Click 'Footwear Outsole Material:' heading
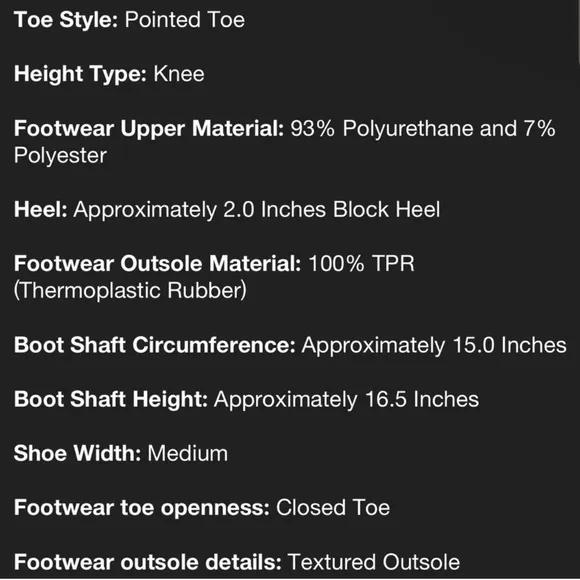580x580 pixels. [x=158, y=264]
